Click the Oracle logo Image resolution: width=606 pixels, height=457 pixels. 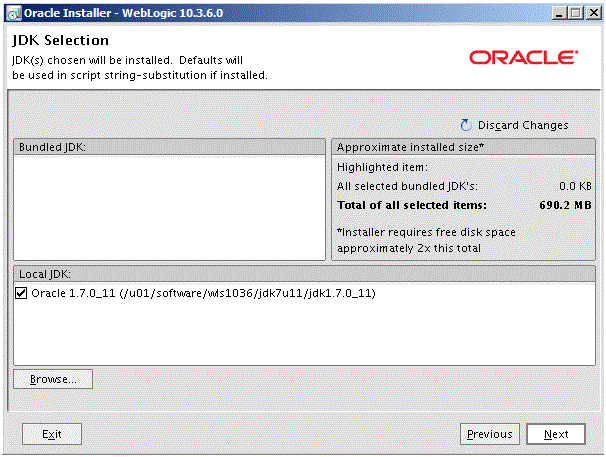pos(524,58)
